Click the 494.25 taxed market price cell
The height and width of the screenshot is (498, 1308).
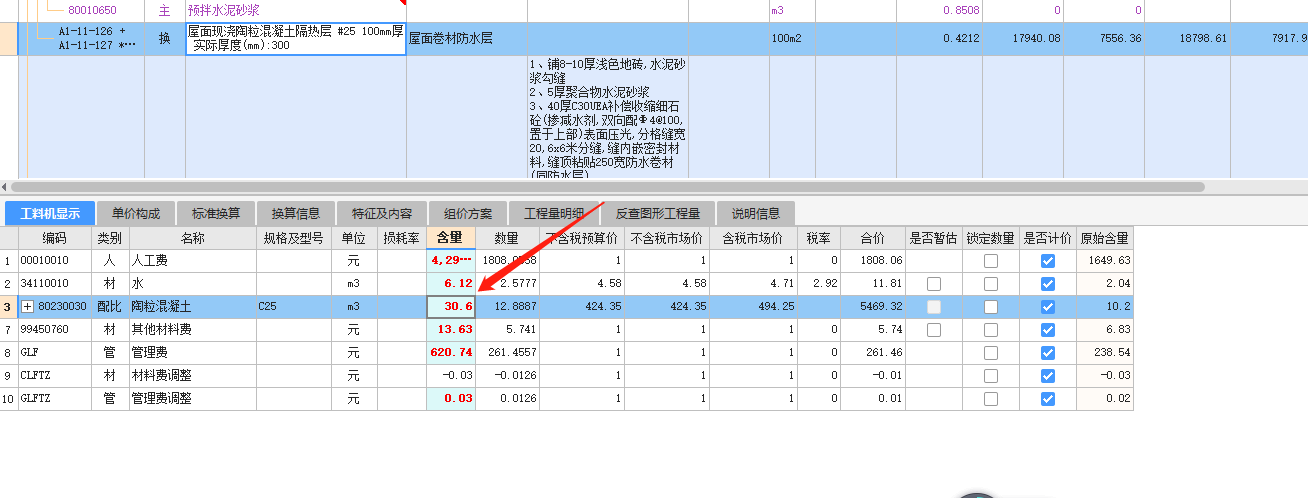(752, 306)
